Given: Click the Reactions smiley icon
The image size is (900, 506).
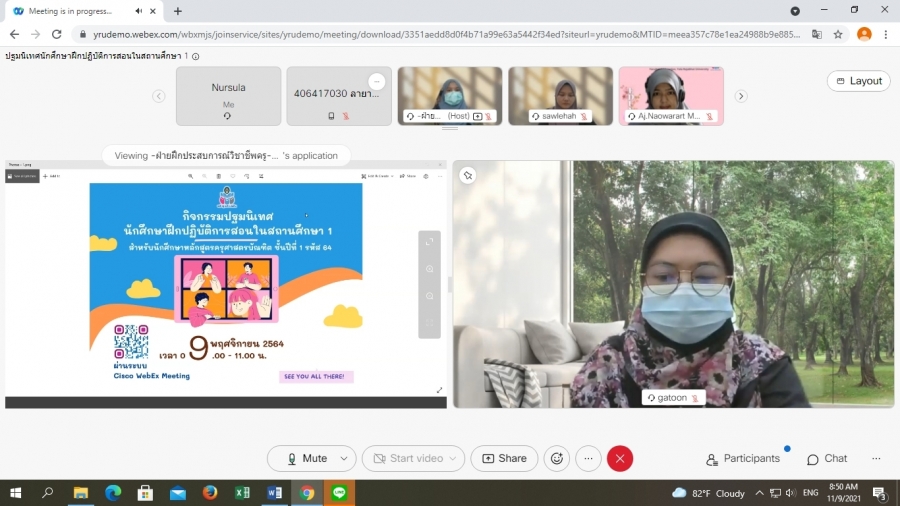Looking at the screenshot, I should click(x=557, y=458).
